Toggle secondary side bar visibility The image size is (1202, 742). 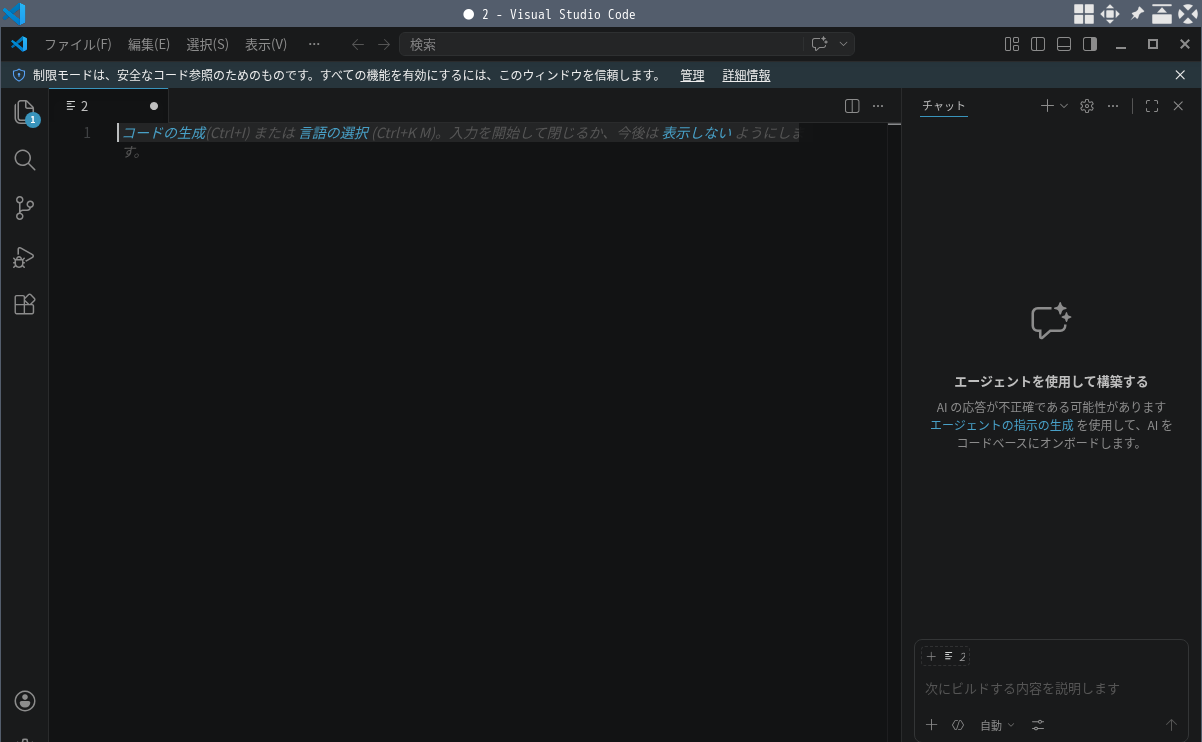click(1090, 44)
